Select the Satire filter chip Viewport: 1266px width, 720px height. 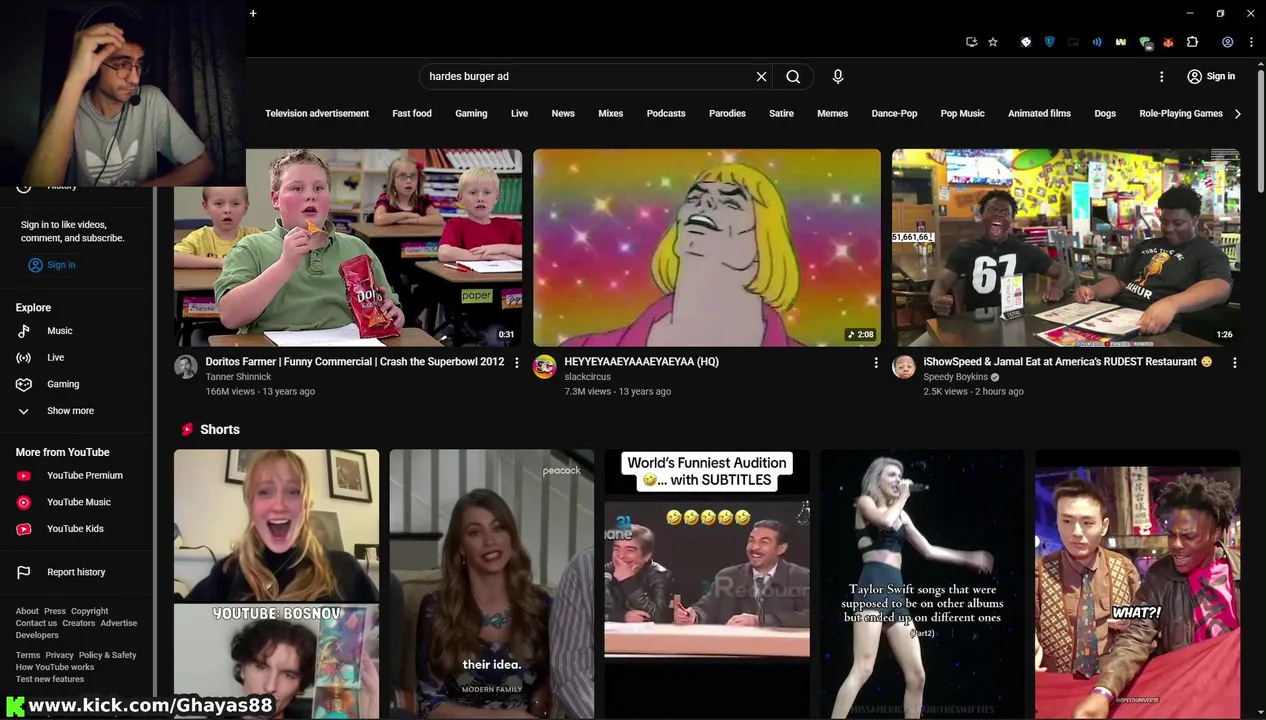coord(781,114)
